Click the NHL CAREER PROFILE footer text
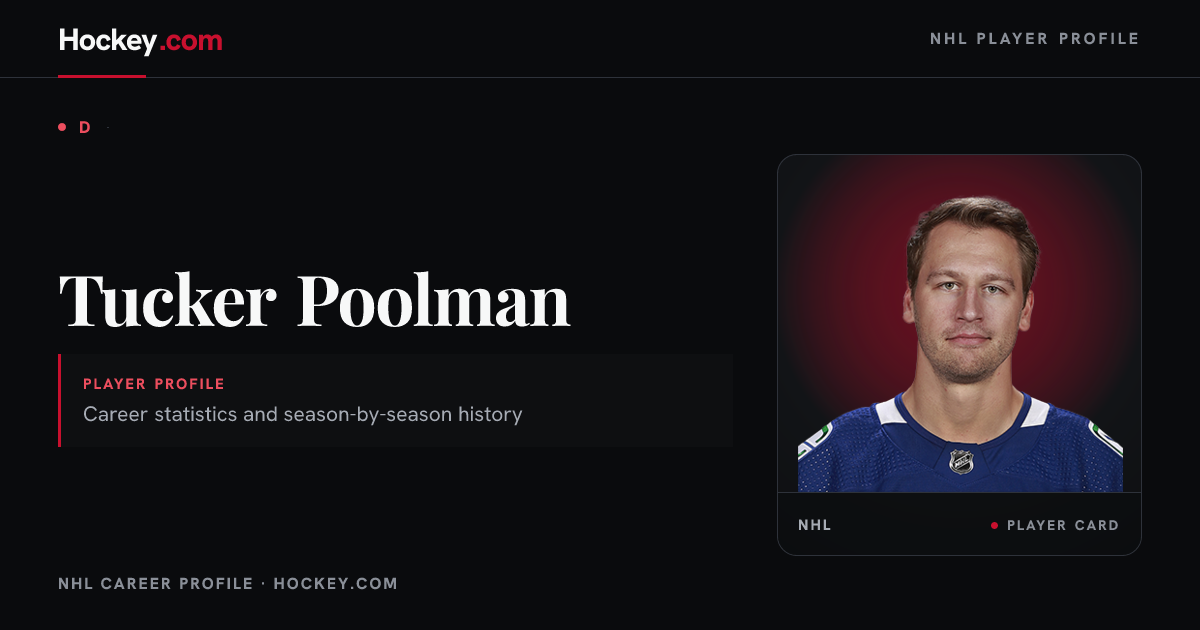1200x630 pixels. point(156,583)
